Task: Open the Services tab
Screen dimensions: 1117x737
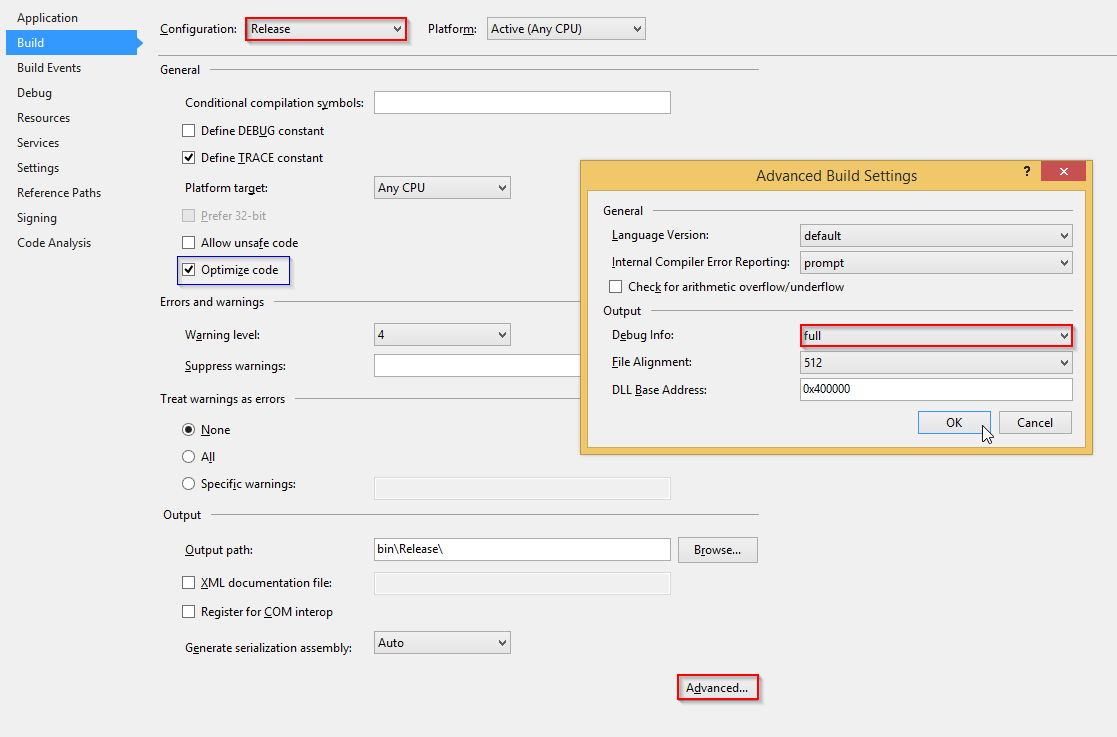Action: [x=38, y=142]
